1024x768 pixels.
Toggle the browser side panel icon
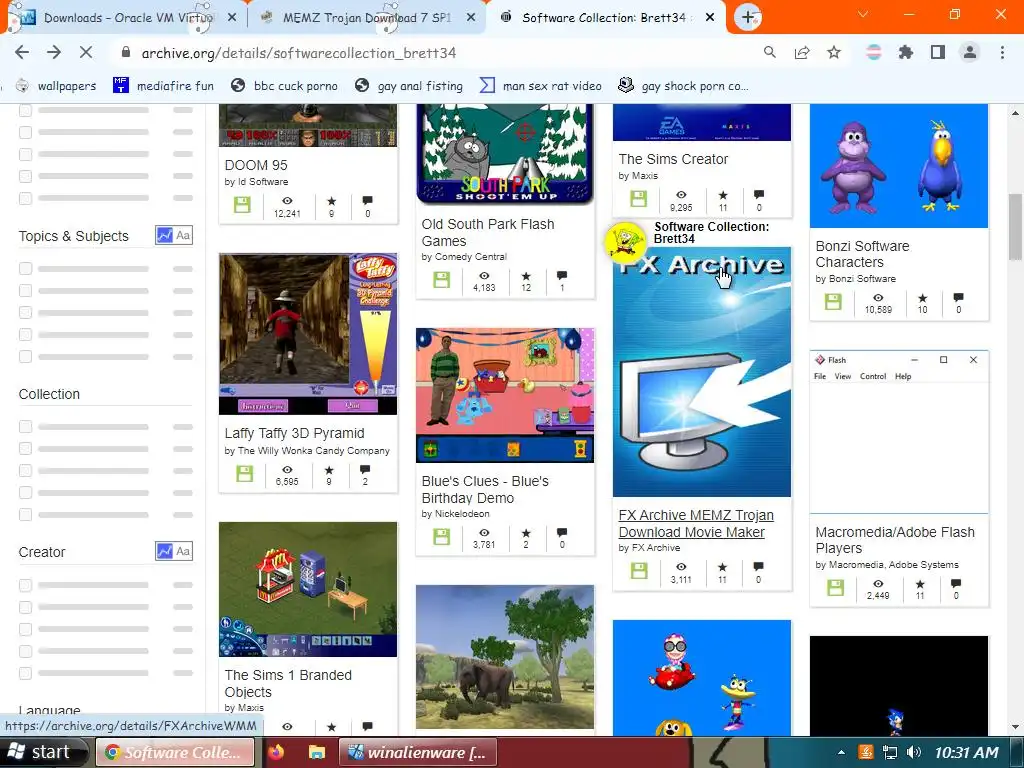pos(938,52)
